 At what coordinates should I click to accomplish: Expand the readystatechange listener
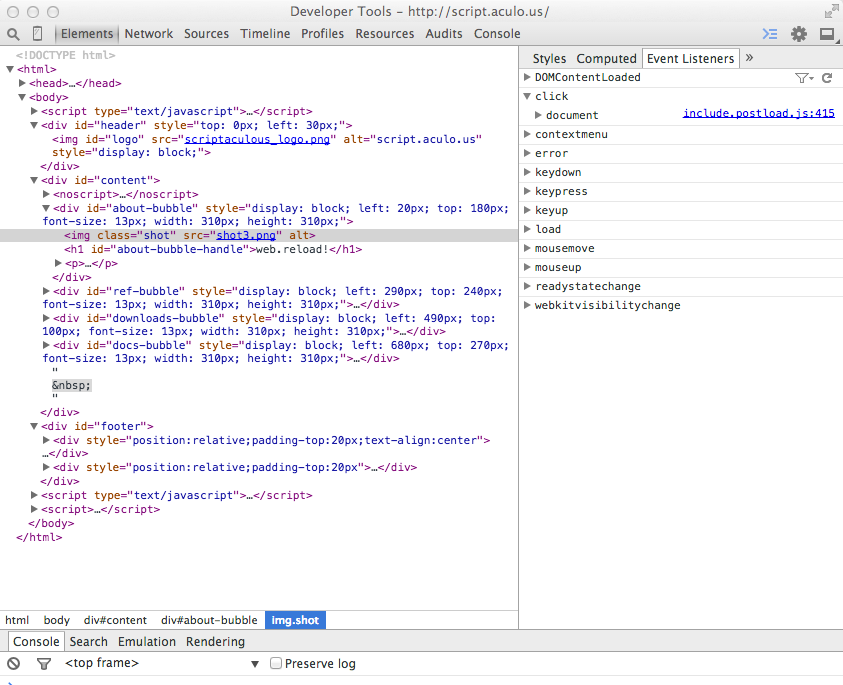coord(527,286)
